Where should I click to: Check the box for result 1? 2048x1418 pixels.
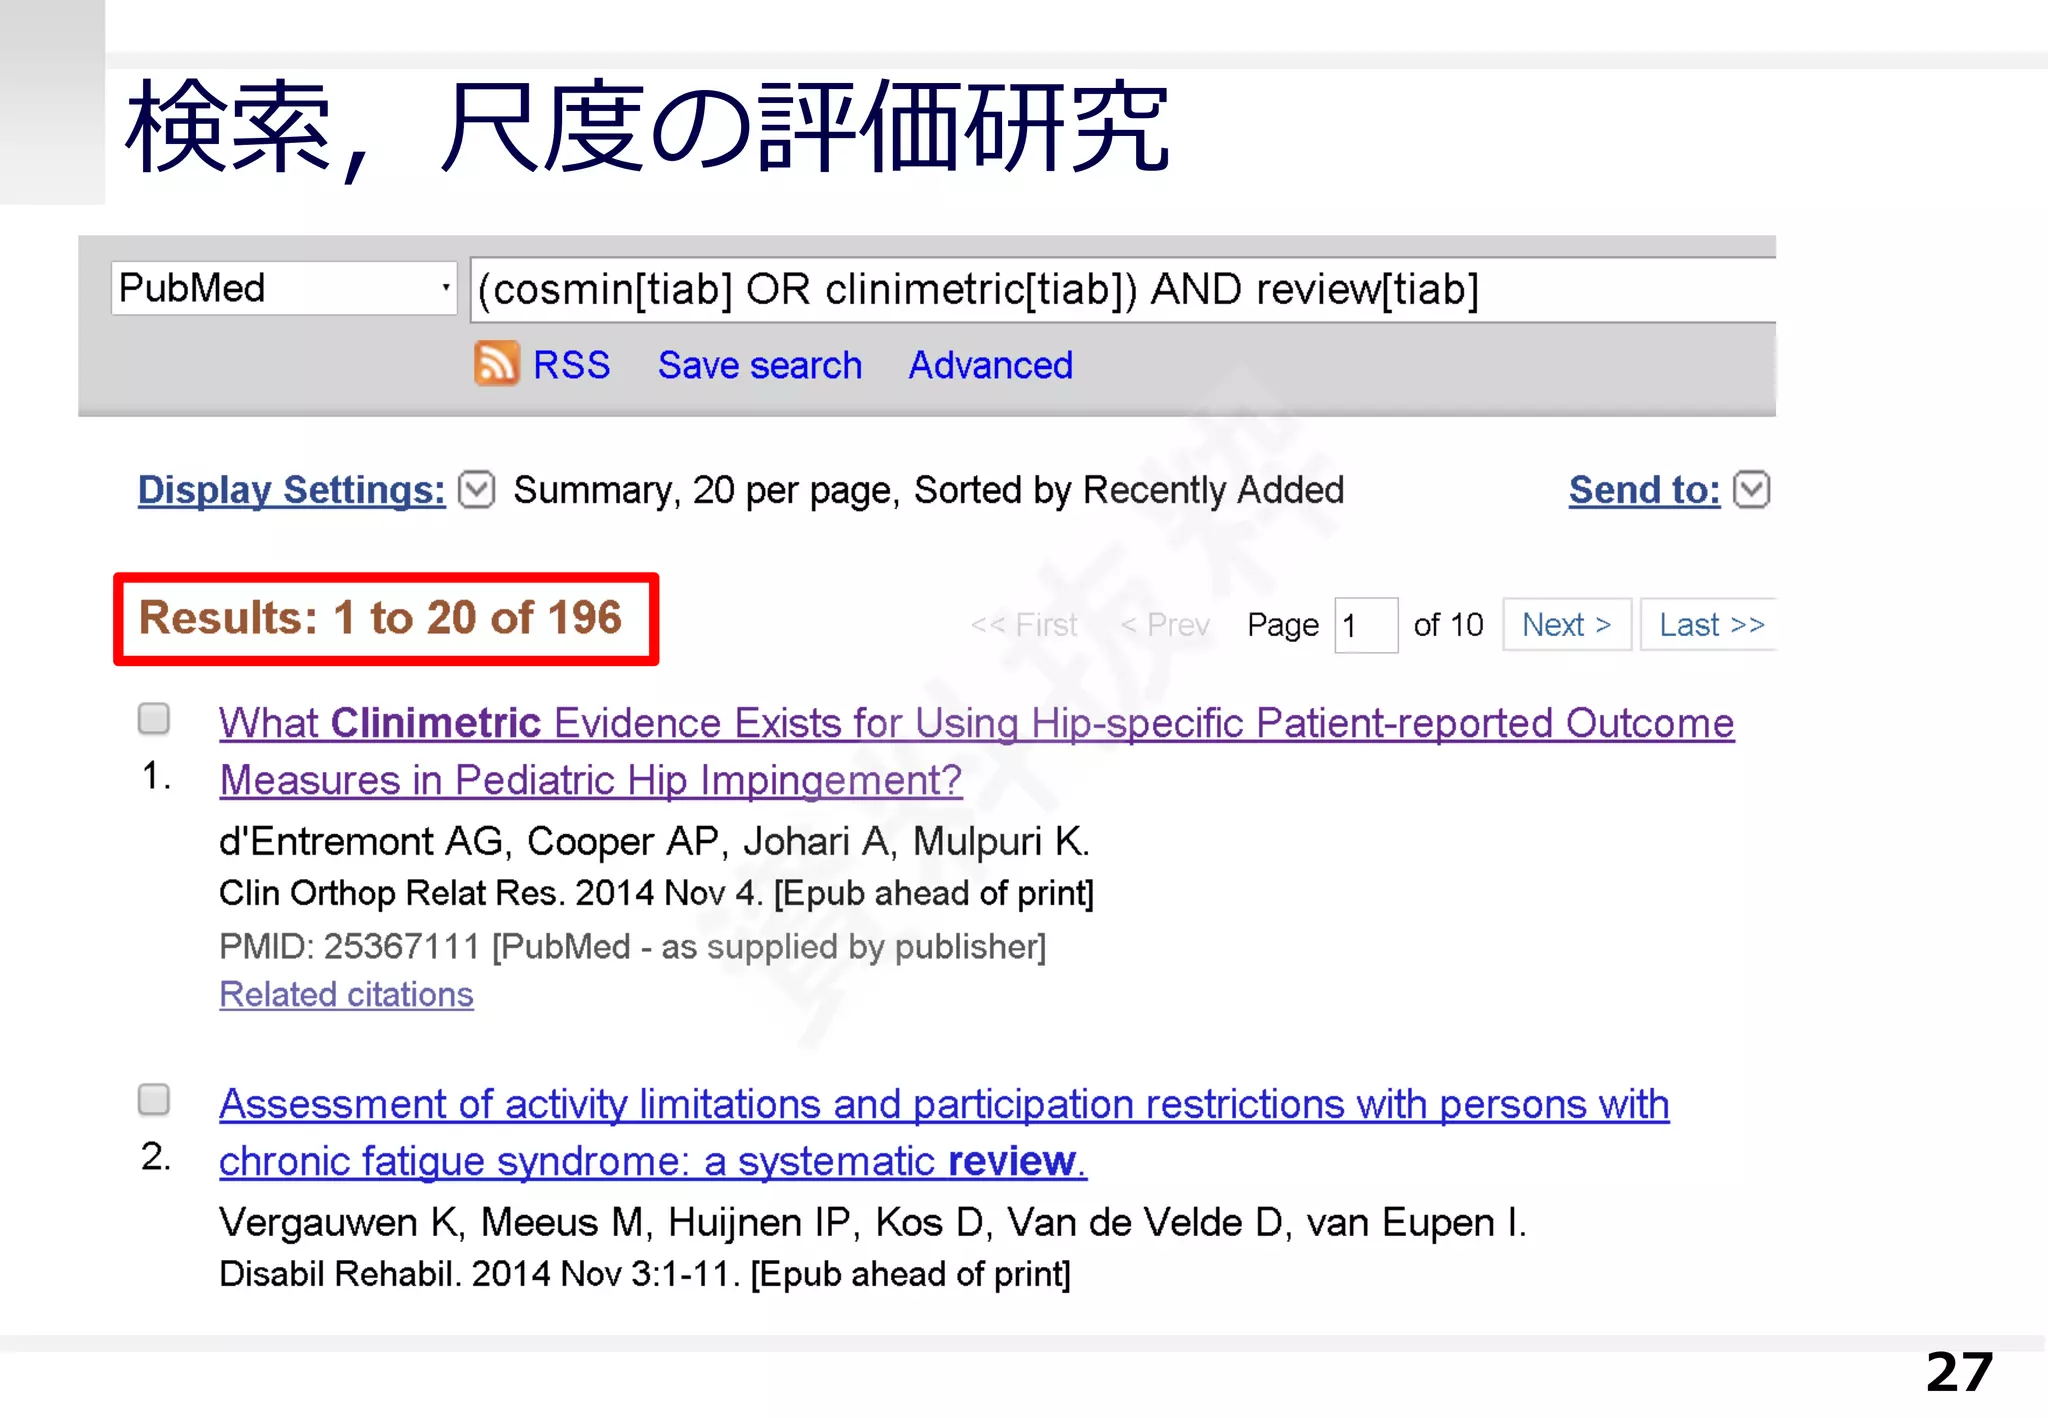tap(154, 718)
